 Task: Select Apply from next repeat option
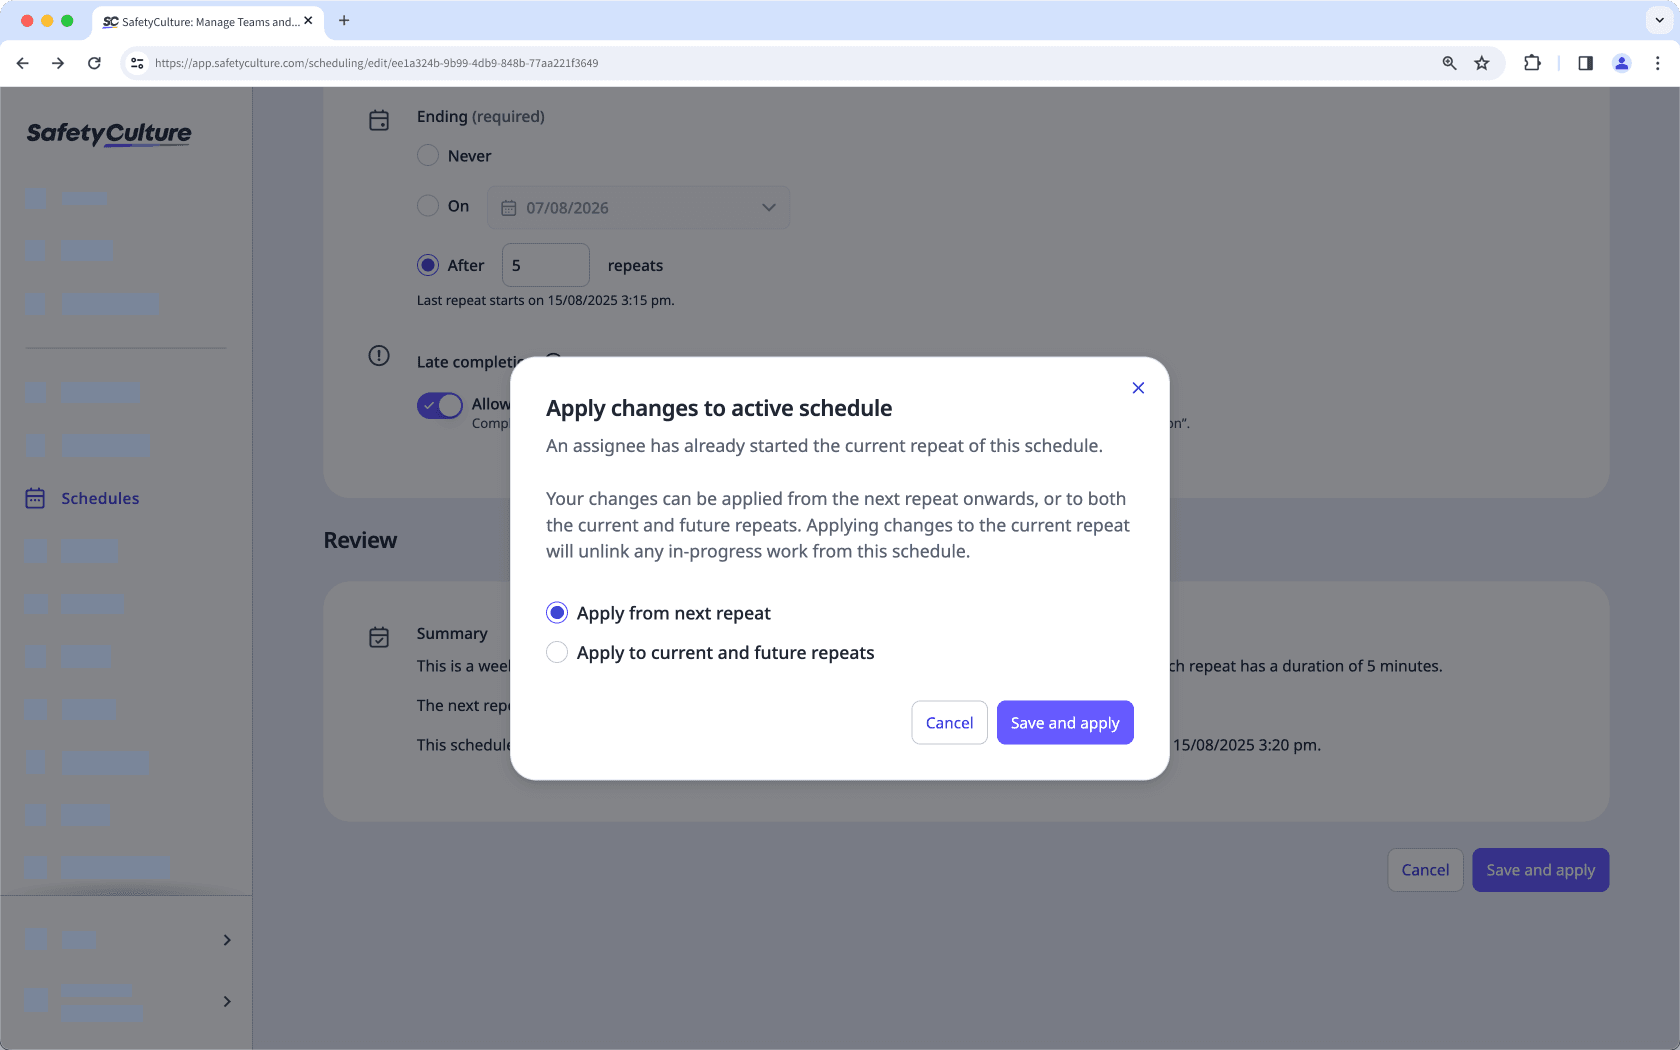(557, 613)
